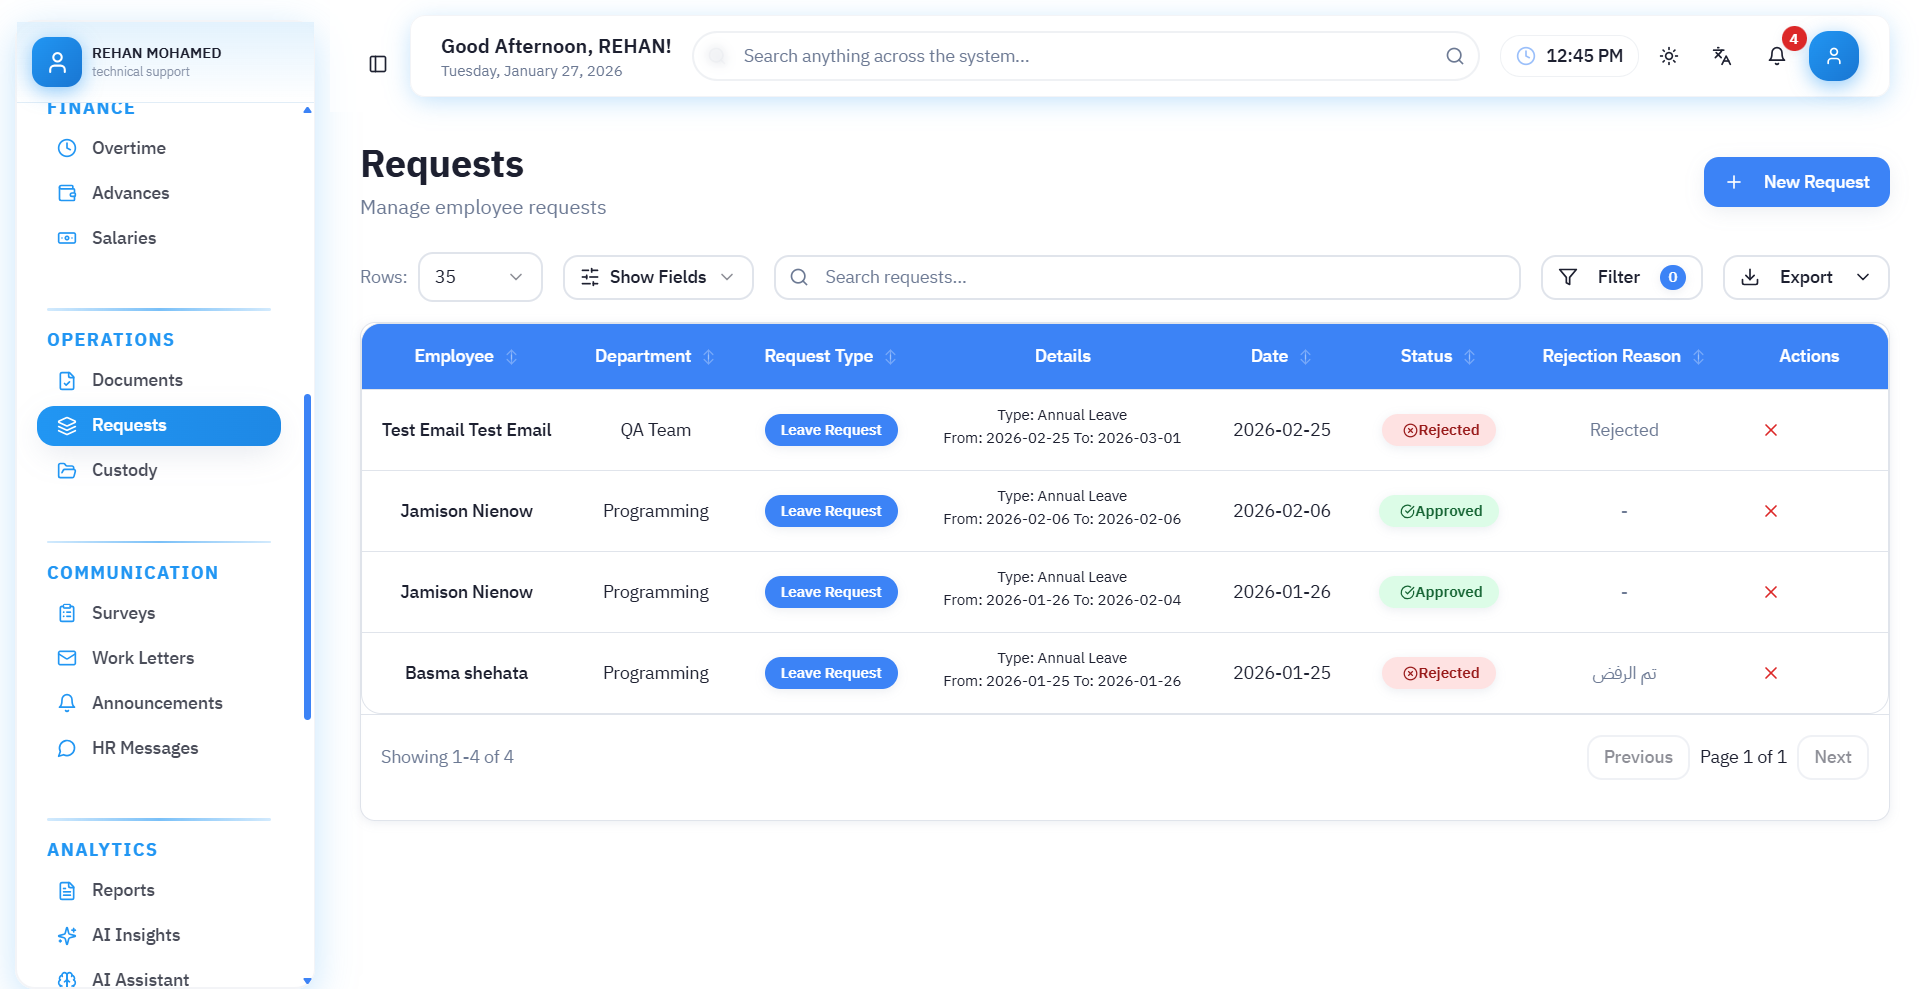Viewport: 1920px width, 989px height.
Task: Open the Salaries page from the sidebar
Action: [123, 237]
